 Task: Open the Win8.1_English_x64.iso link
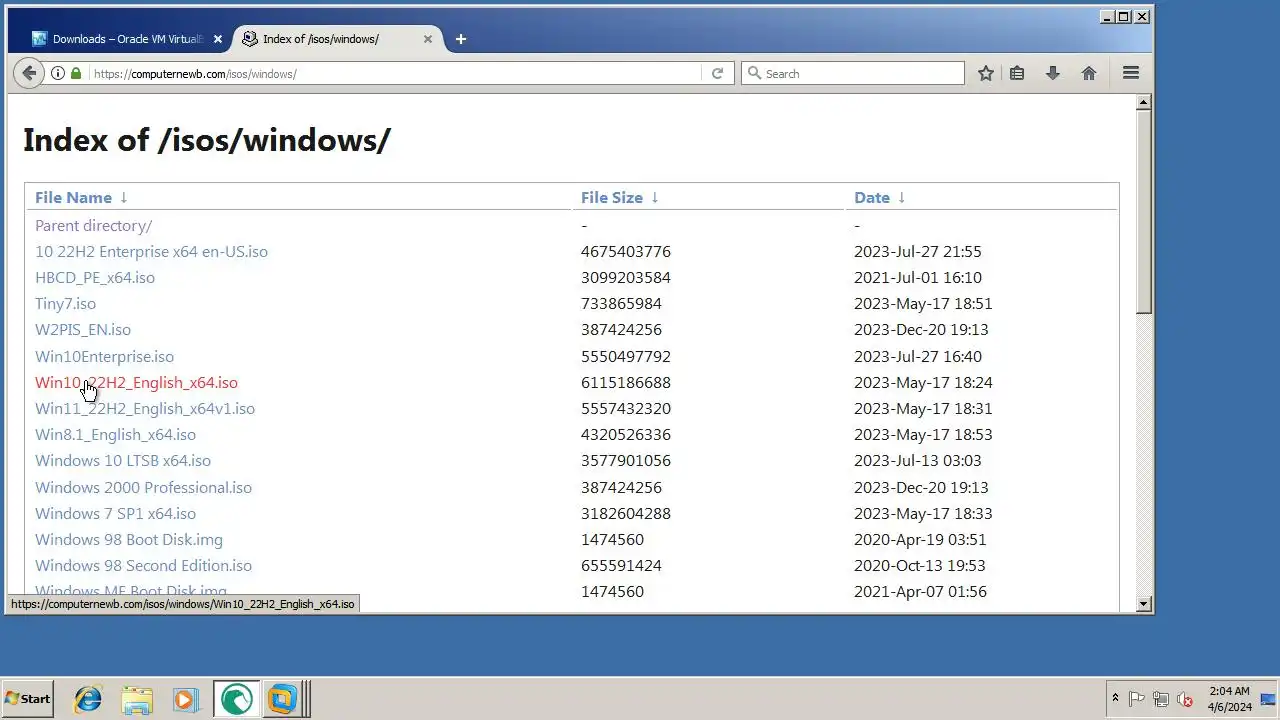115,435
